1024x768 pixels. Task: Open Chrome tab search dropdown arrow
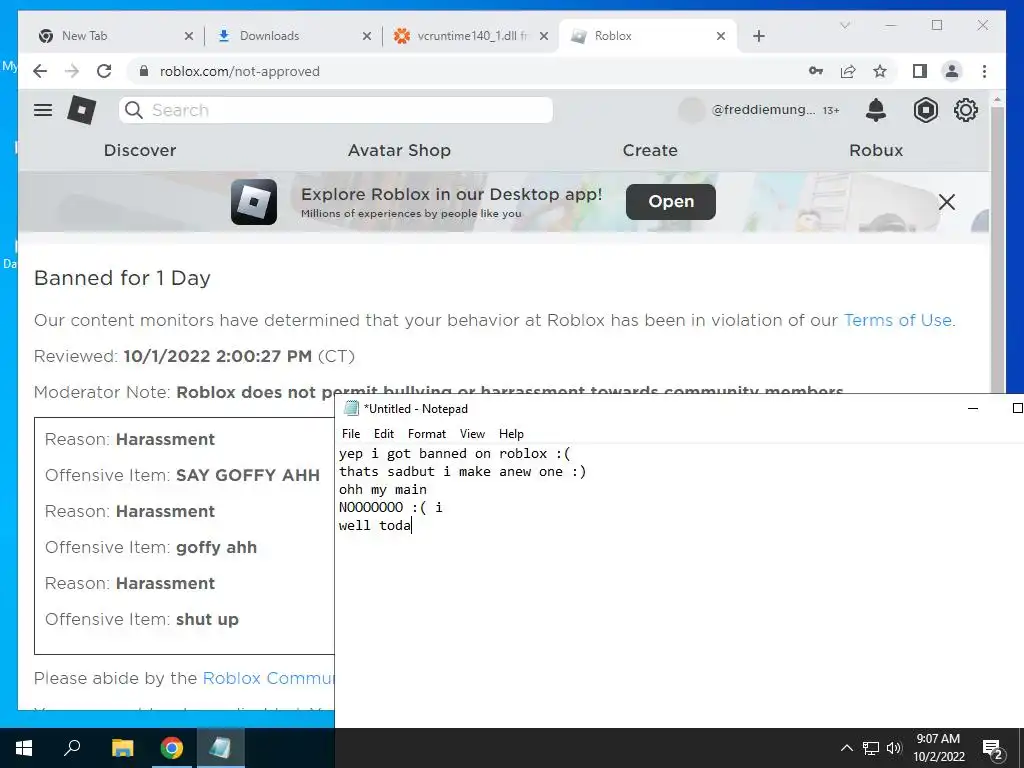[844, 25]
